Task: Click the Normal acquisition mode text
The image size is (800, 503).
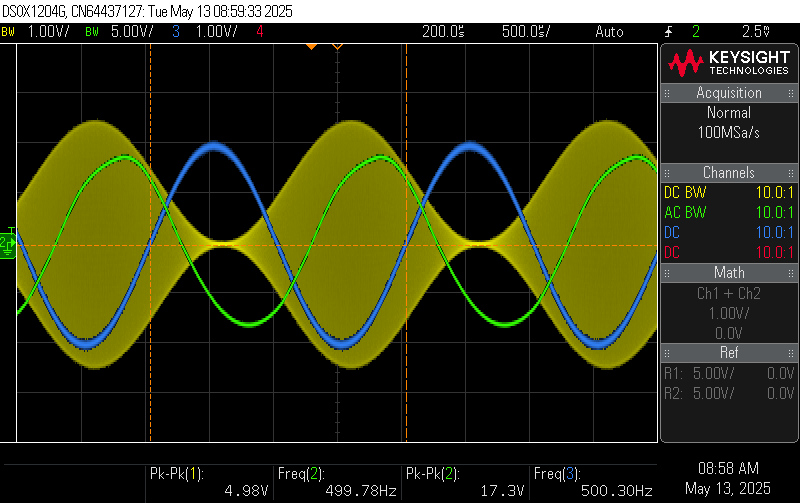Action: pyautogui.click(x=729, y=113)
